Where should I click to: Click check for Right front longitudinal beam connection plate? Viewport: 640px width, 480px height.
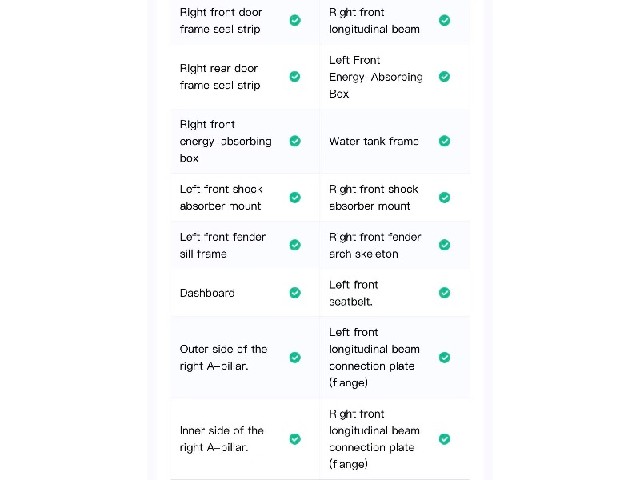(x=444, y=439)
